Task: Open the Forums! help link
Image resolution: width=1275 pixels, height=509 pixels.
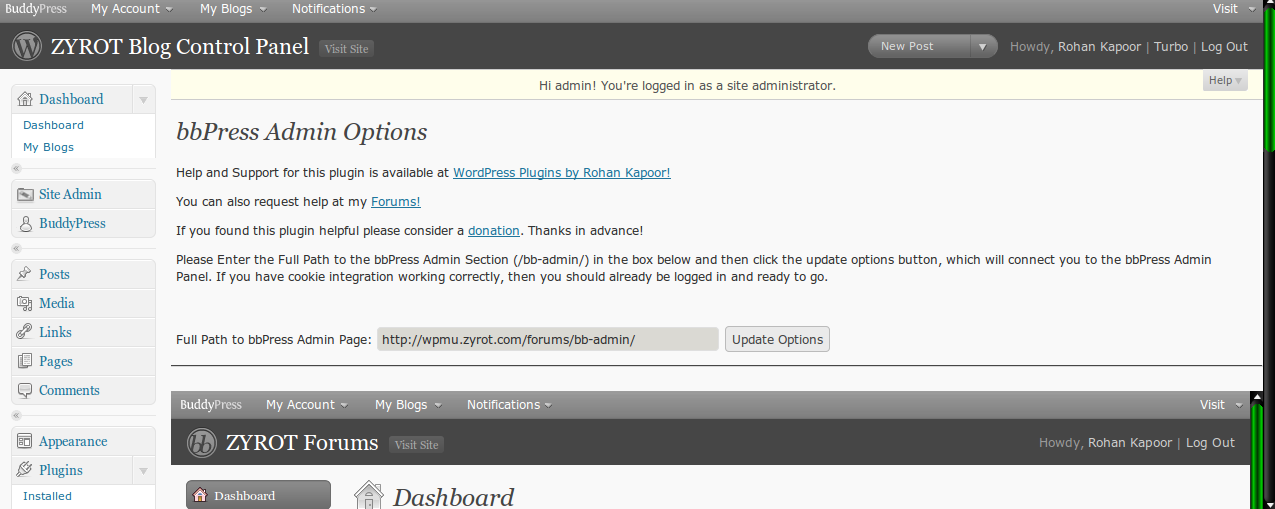Action: click(396, 201)
